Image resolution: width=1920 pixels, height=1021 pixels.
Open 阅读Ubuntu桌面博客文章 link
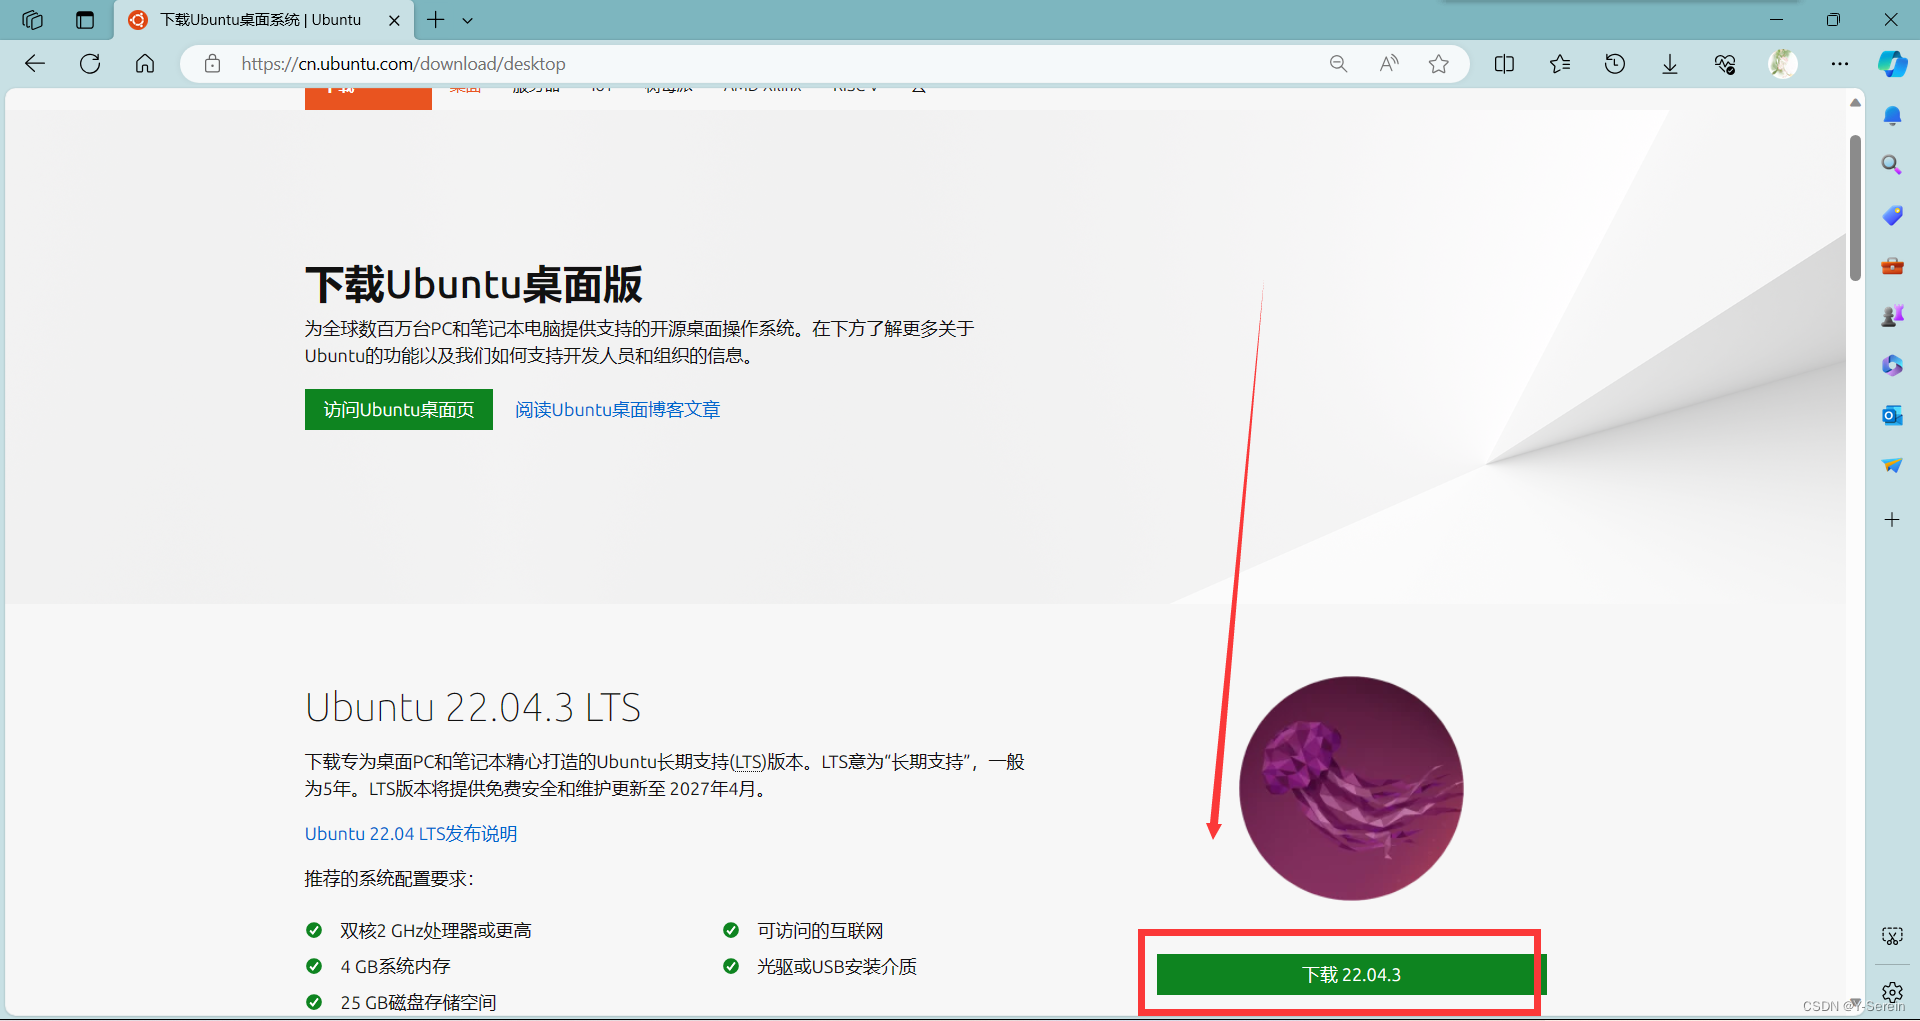click(x=618, y=410)
